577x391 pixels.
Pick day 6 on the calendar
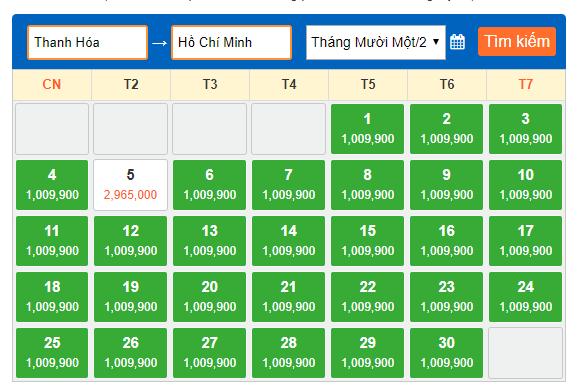coord(209,185)
